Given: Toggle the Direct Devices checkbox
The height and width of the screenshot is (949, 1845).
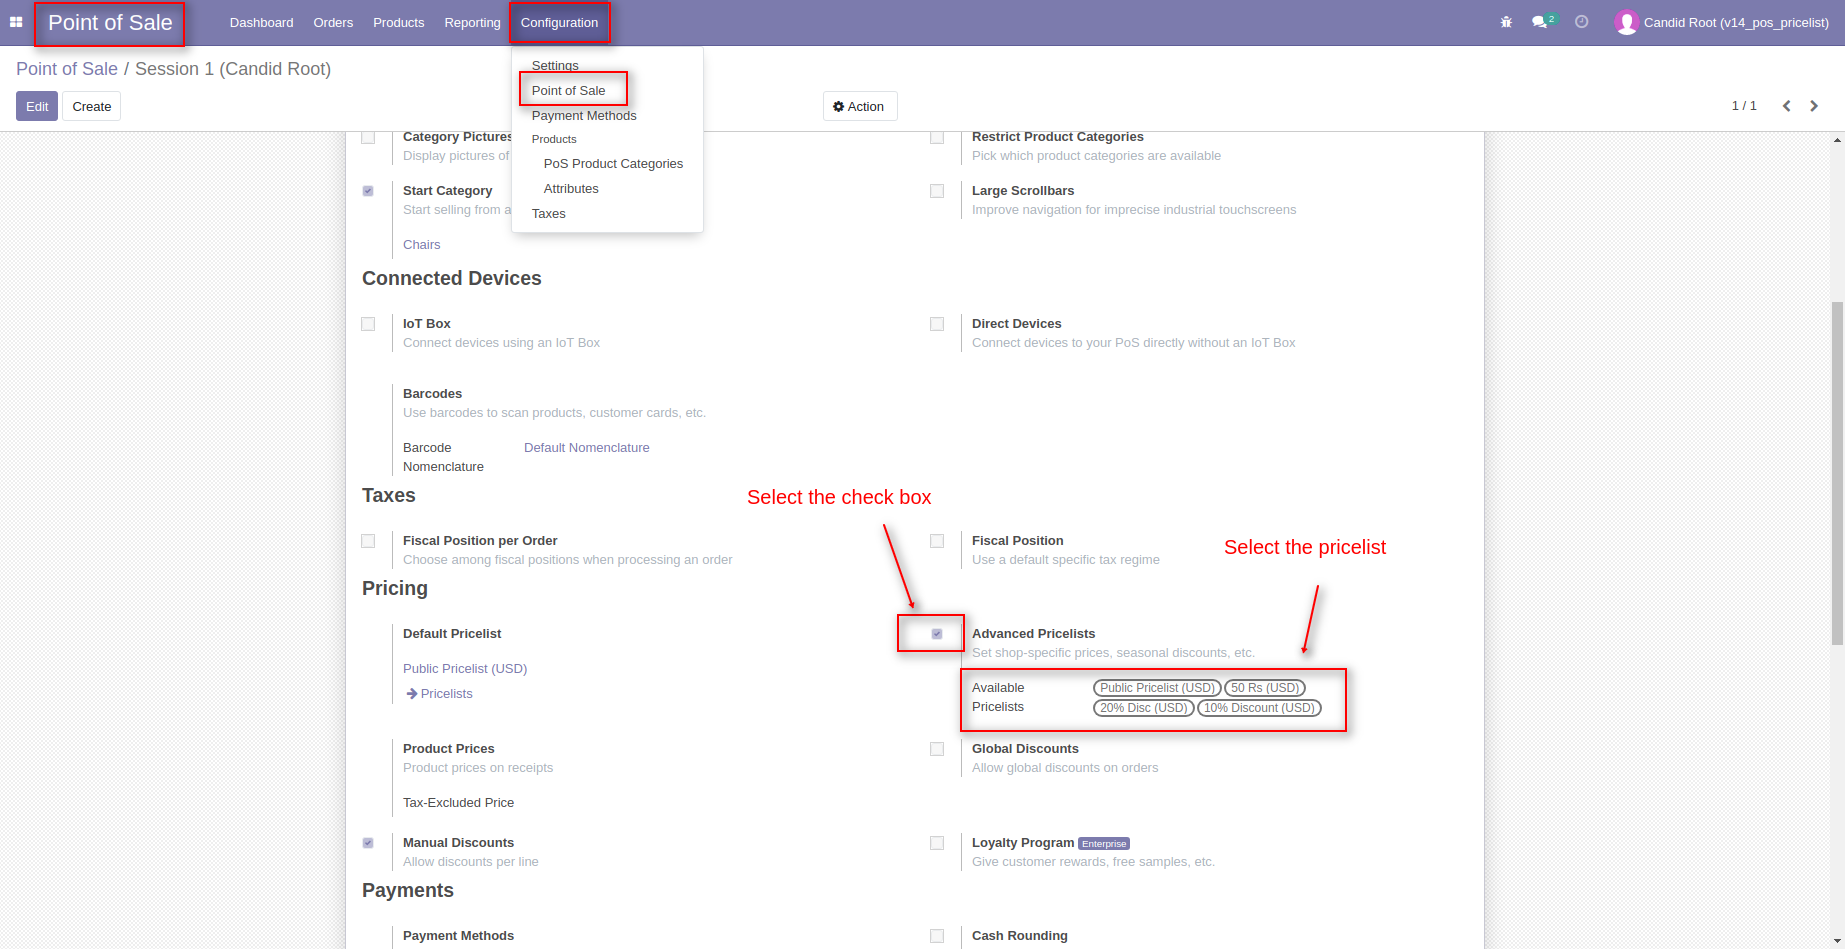Looking at the screenshot, I should [937, 324].
